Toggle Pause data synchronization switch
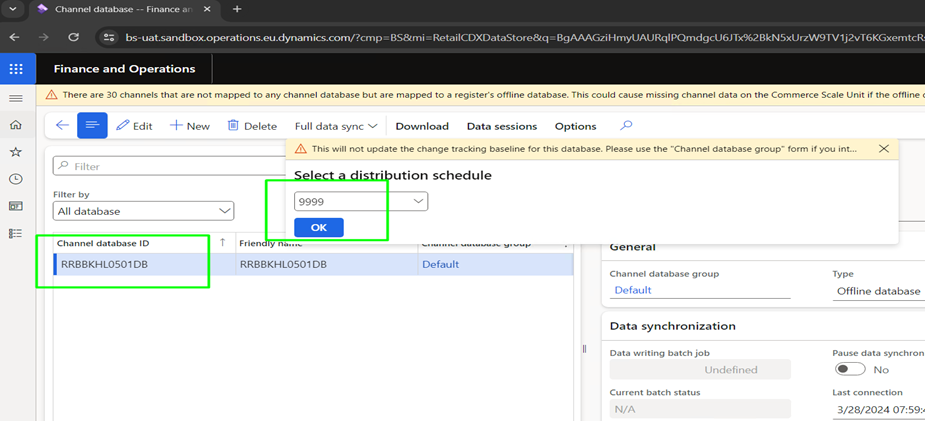Screen dimensions: 925x421 850,370
